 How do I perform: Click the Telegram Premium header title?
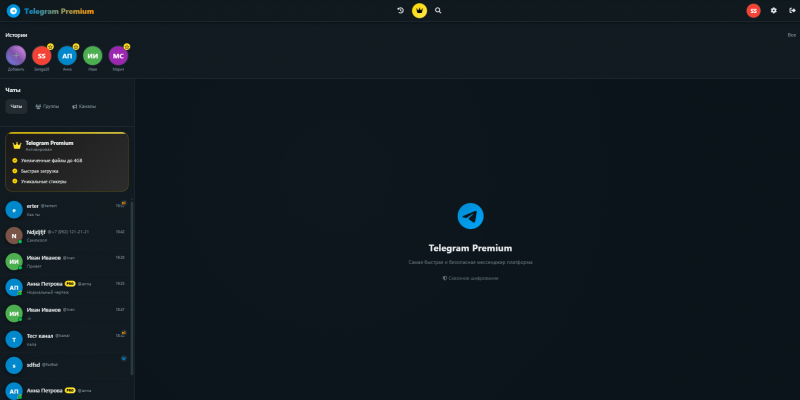[59, 11]
